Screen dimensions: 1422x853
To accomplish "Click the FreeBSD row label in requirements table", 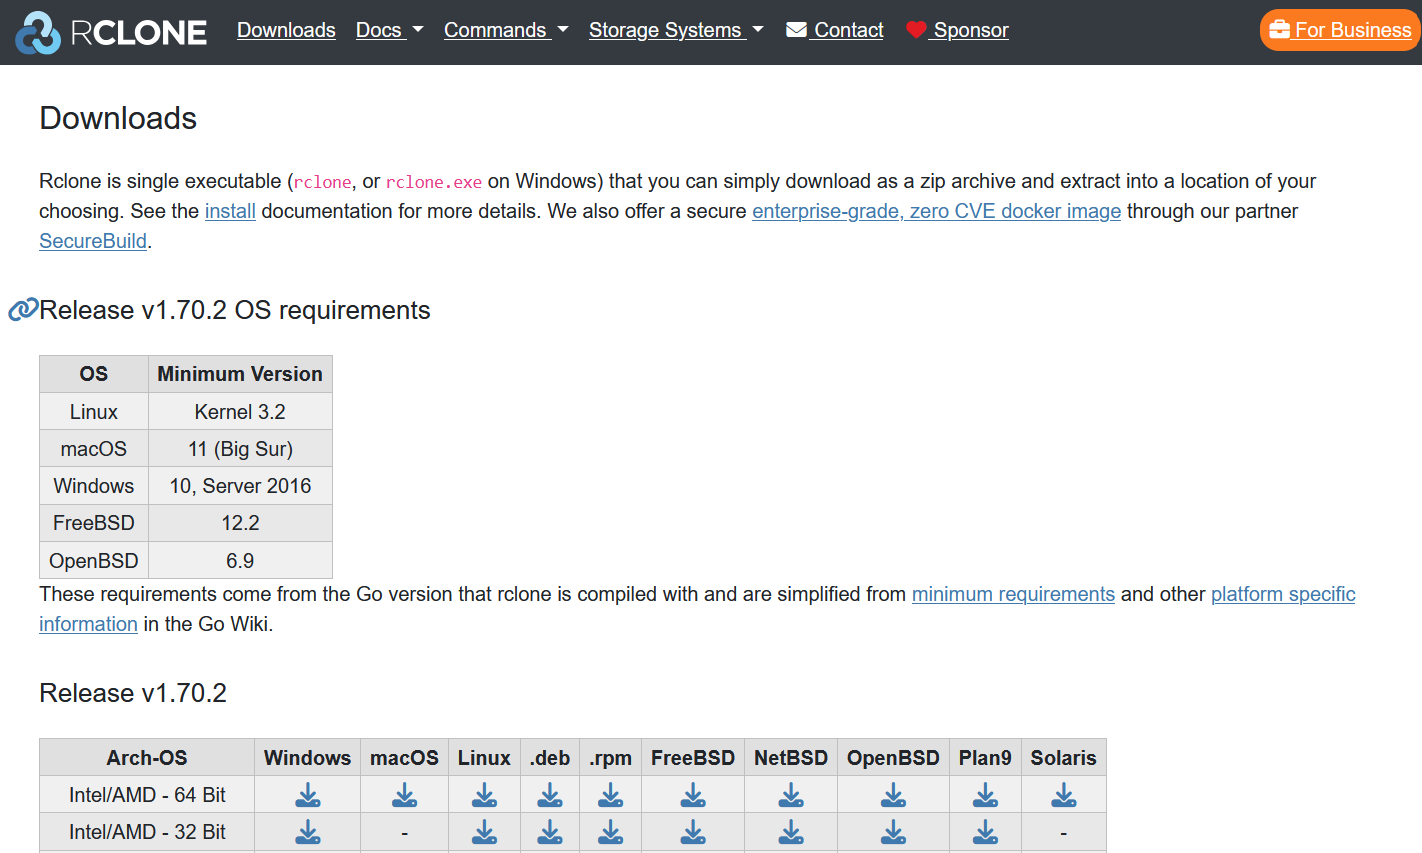I will coord(94,523).
